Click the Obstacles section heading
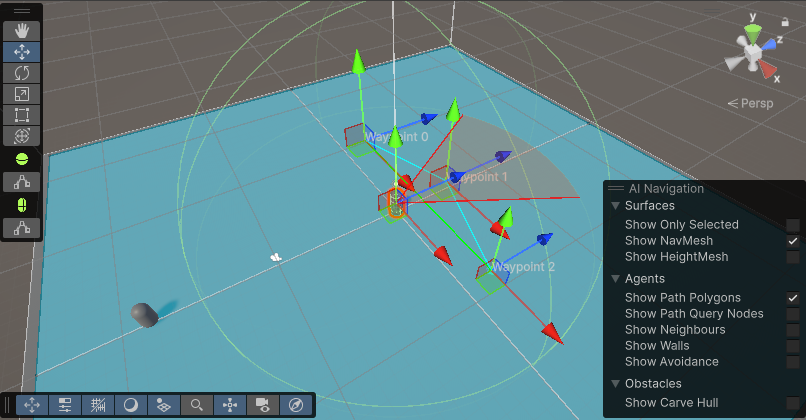The width and height of the screenshot is (806, 420). coord(653,384)
